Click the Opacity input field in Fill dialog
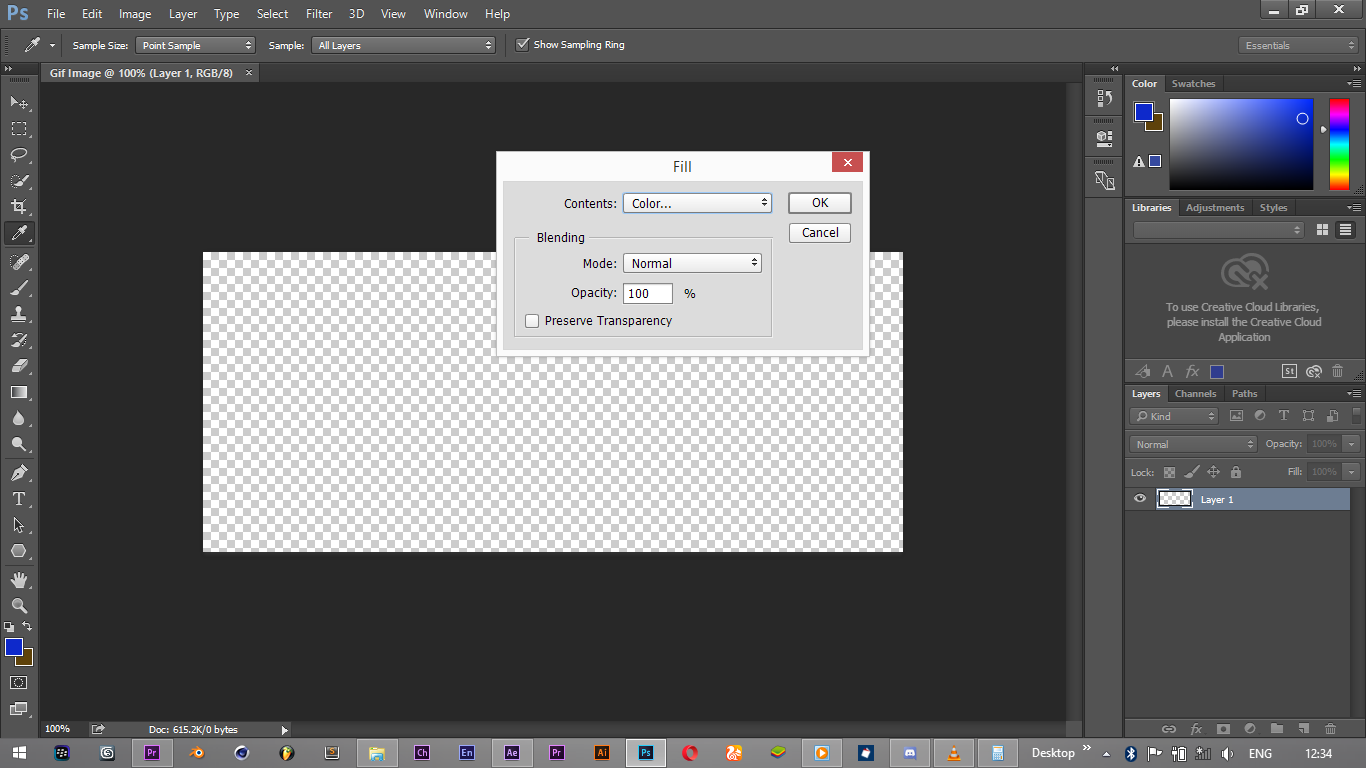 tap(647, 293)
